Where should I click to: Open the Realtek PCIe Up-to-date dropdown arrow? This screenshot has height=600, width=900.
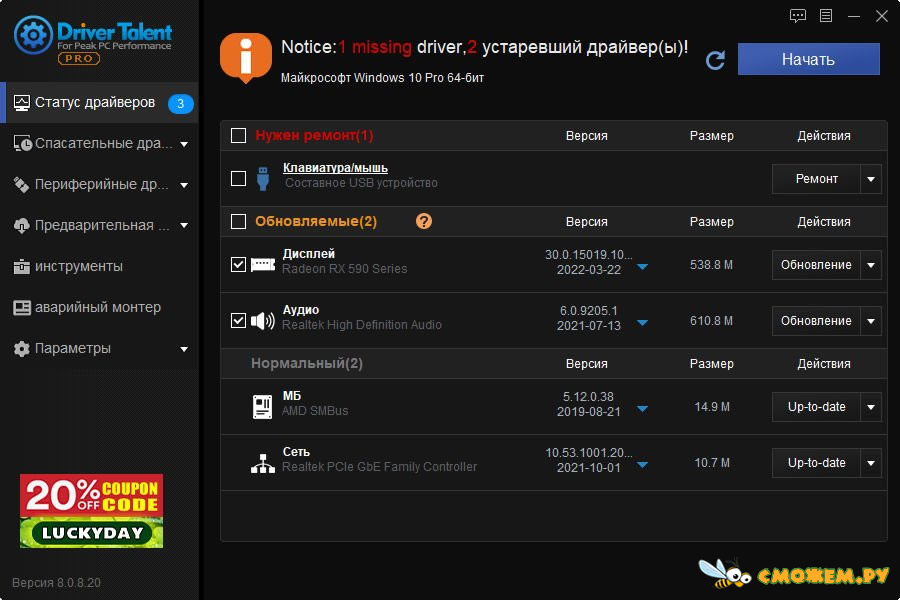click(871, 463)
